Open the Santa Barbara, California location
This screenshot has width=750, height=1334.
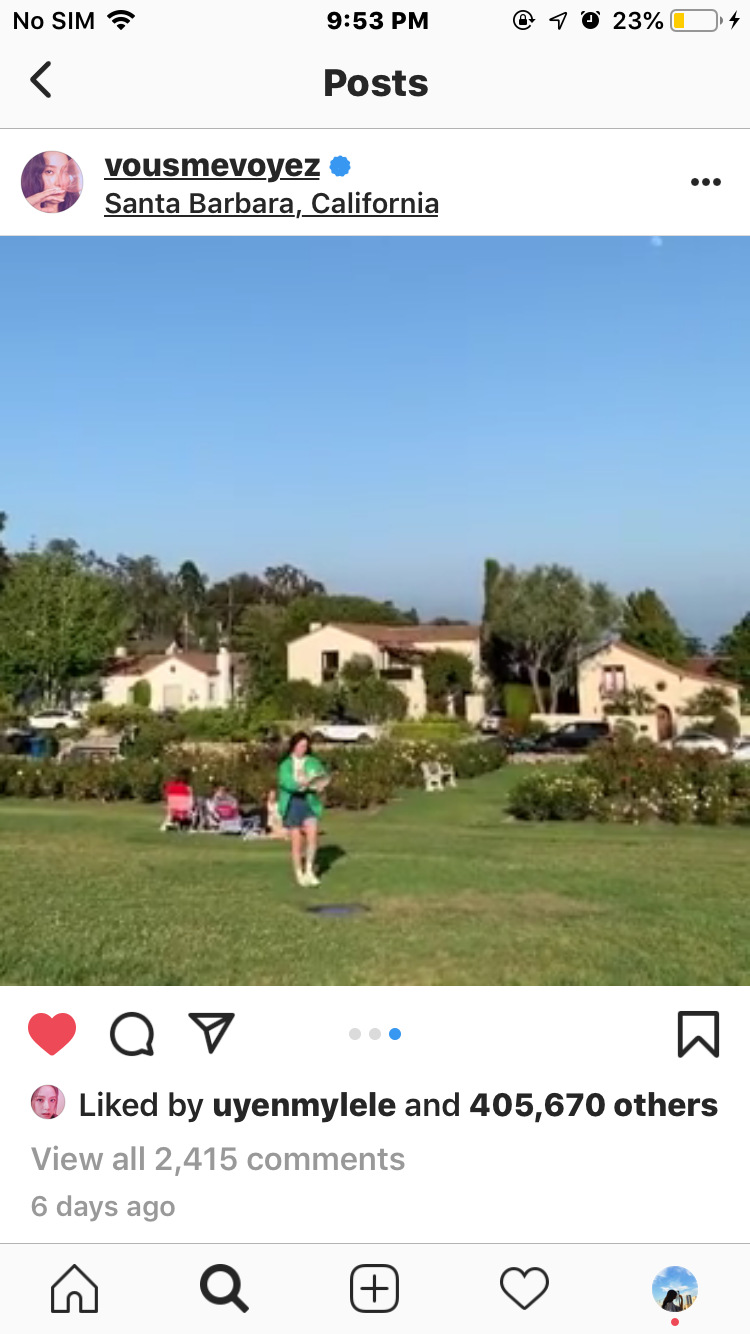coord(271,204)
